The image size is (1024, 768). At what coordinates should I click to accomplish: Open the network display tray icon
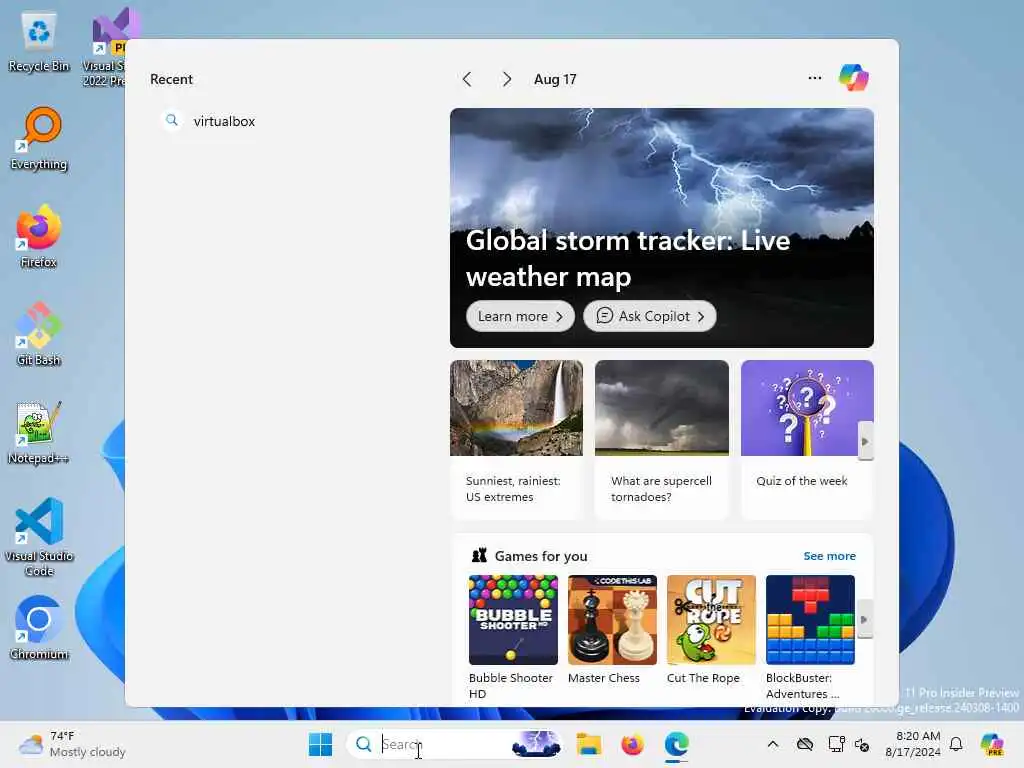coord(837,744)
